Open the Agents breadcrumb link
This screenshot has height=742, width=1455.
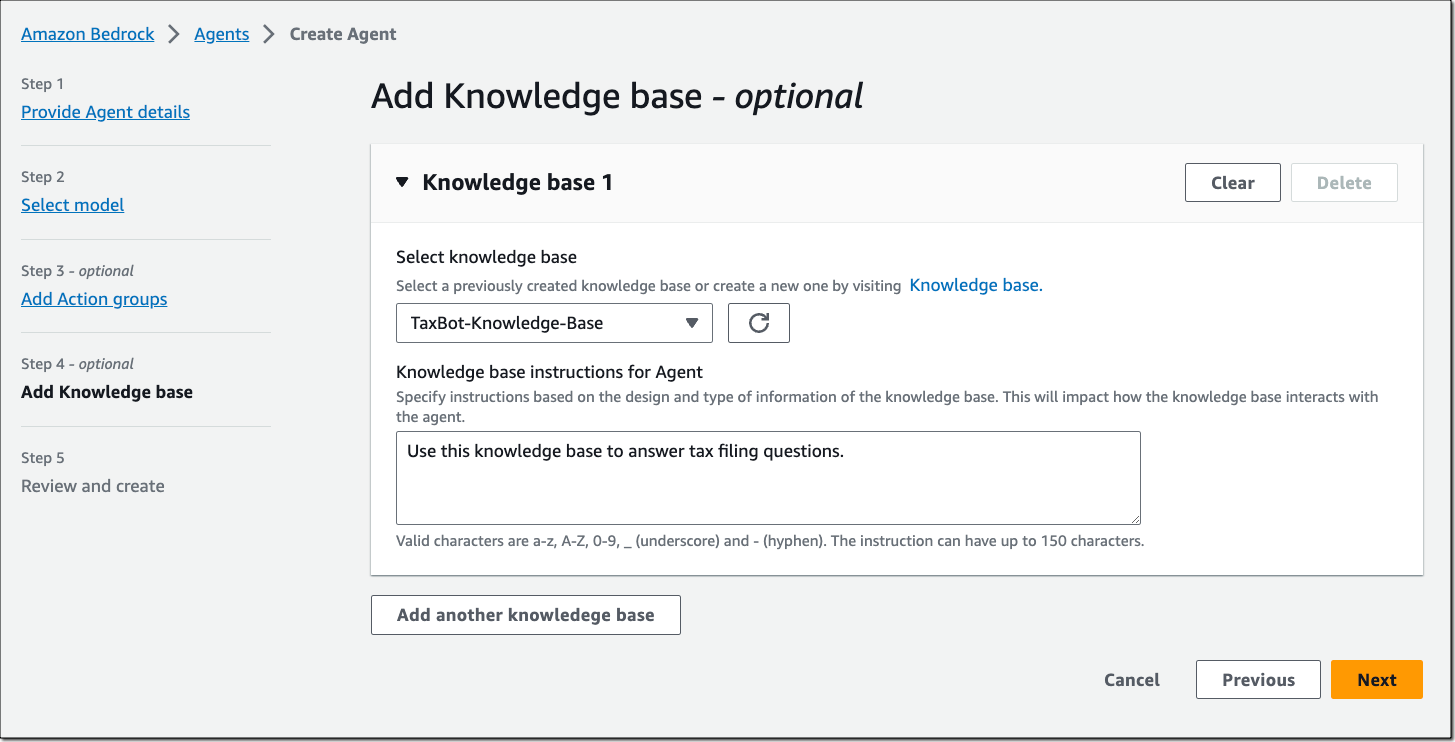[x=221, y=33]
